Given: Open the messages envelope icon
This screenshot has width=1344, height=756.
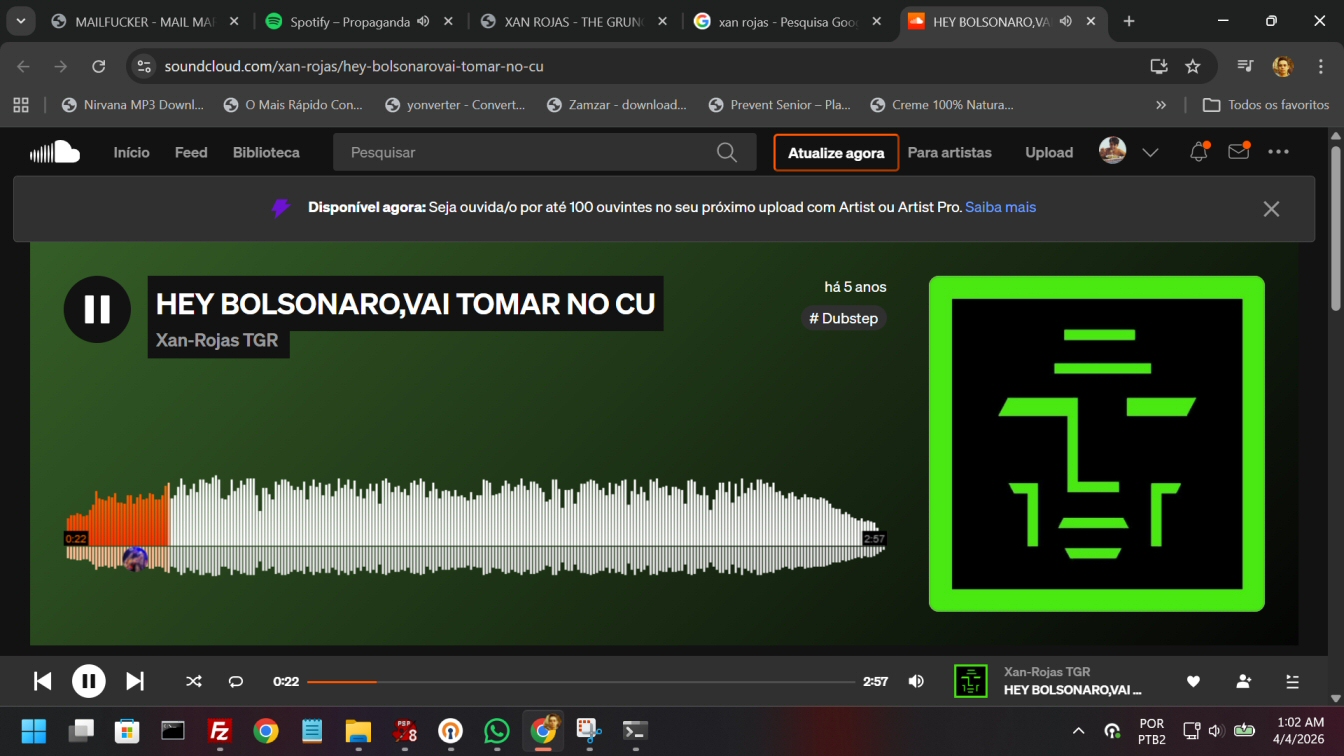Looking at the screenshot, I should (1238, 152).
